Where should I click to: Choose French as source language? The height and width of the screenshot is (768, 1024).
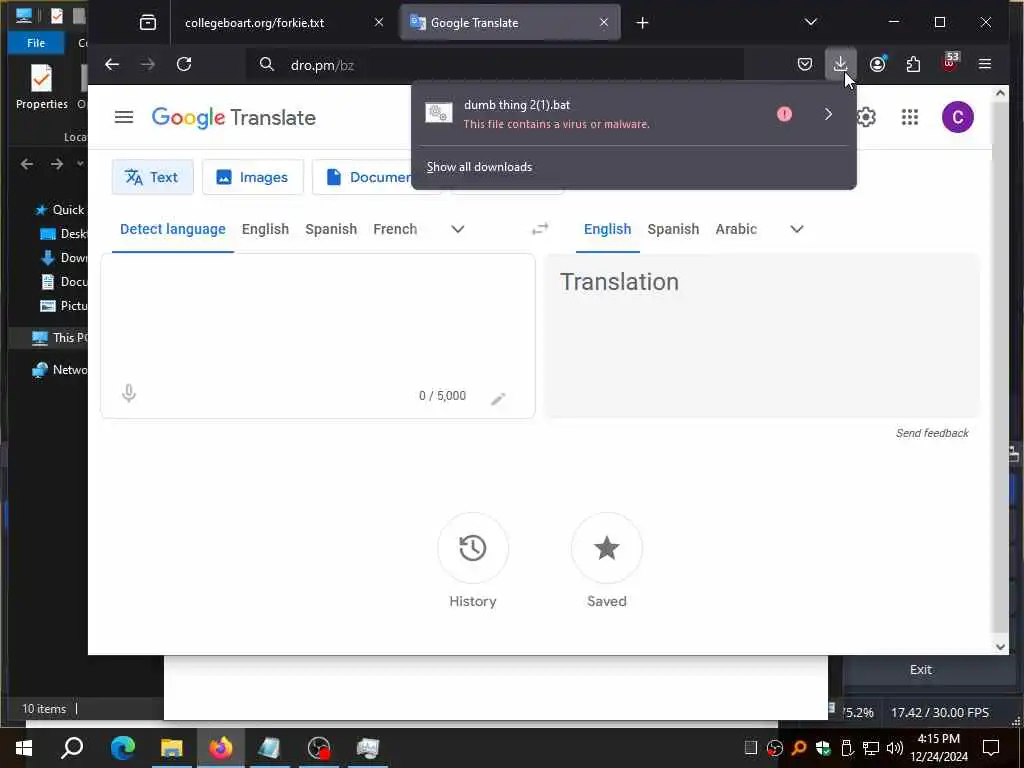395,229
